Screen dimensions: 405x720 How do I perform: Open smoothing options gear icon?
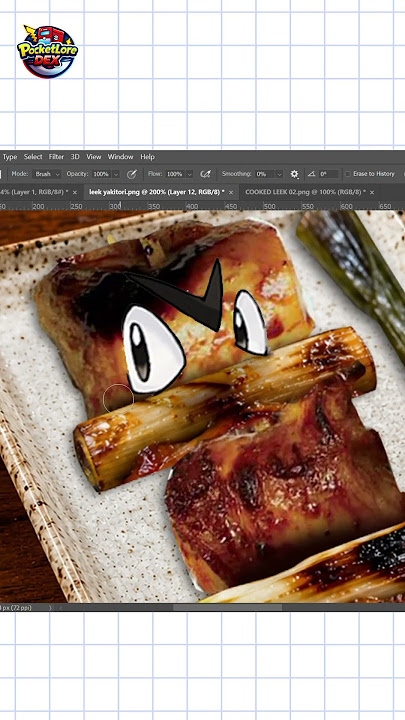(x=294, y=174)
